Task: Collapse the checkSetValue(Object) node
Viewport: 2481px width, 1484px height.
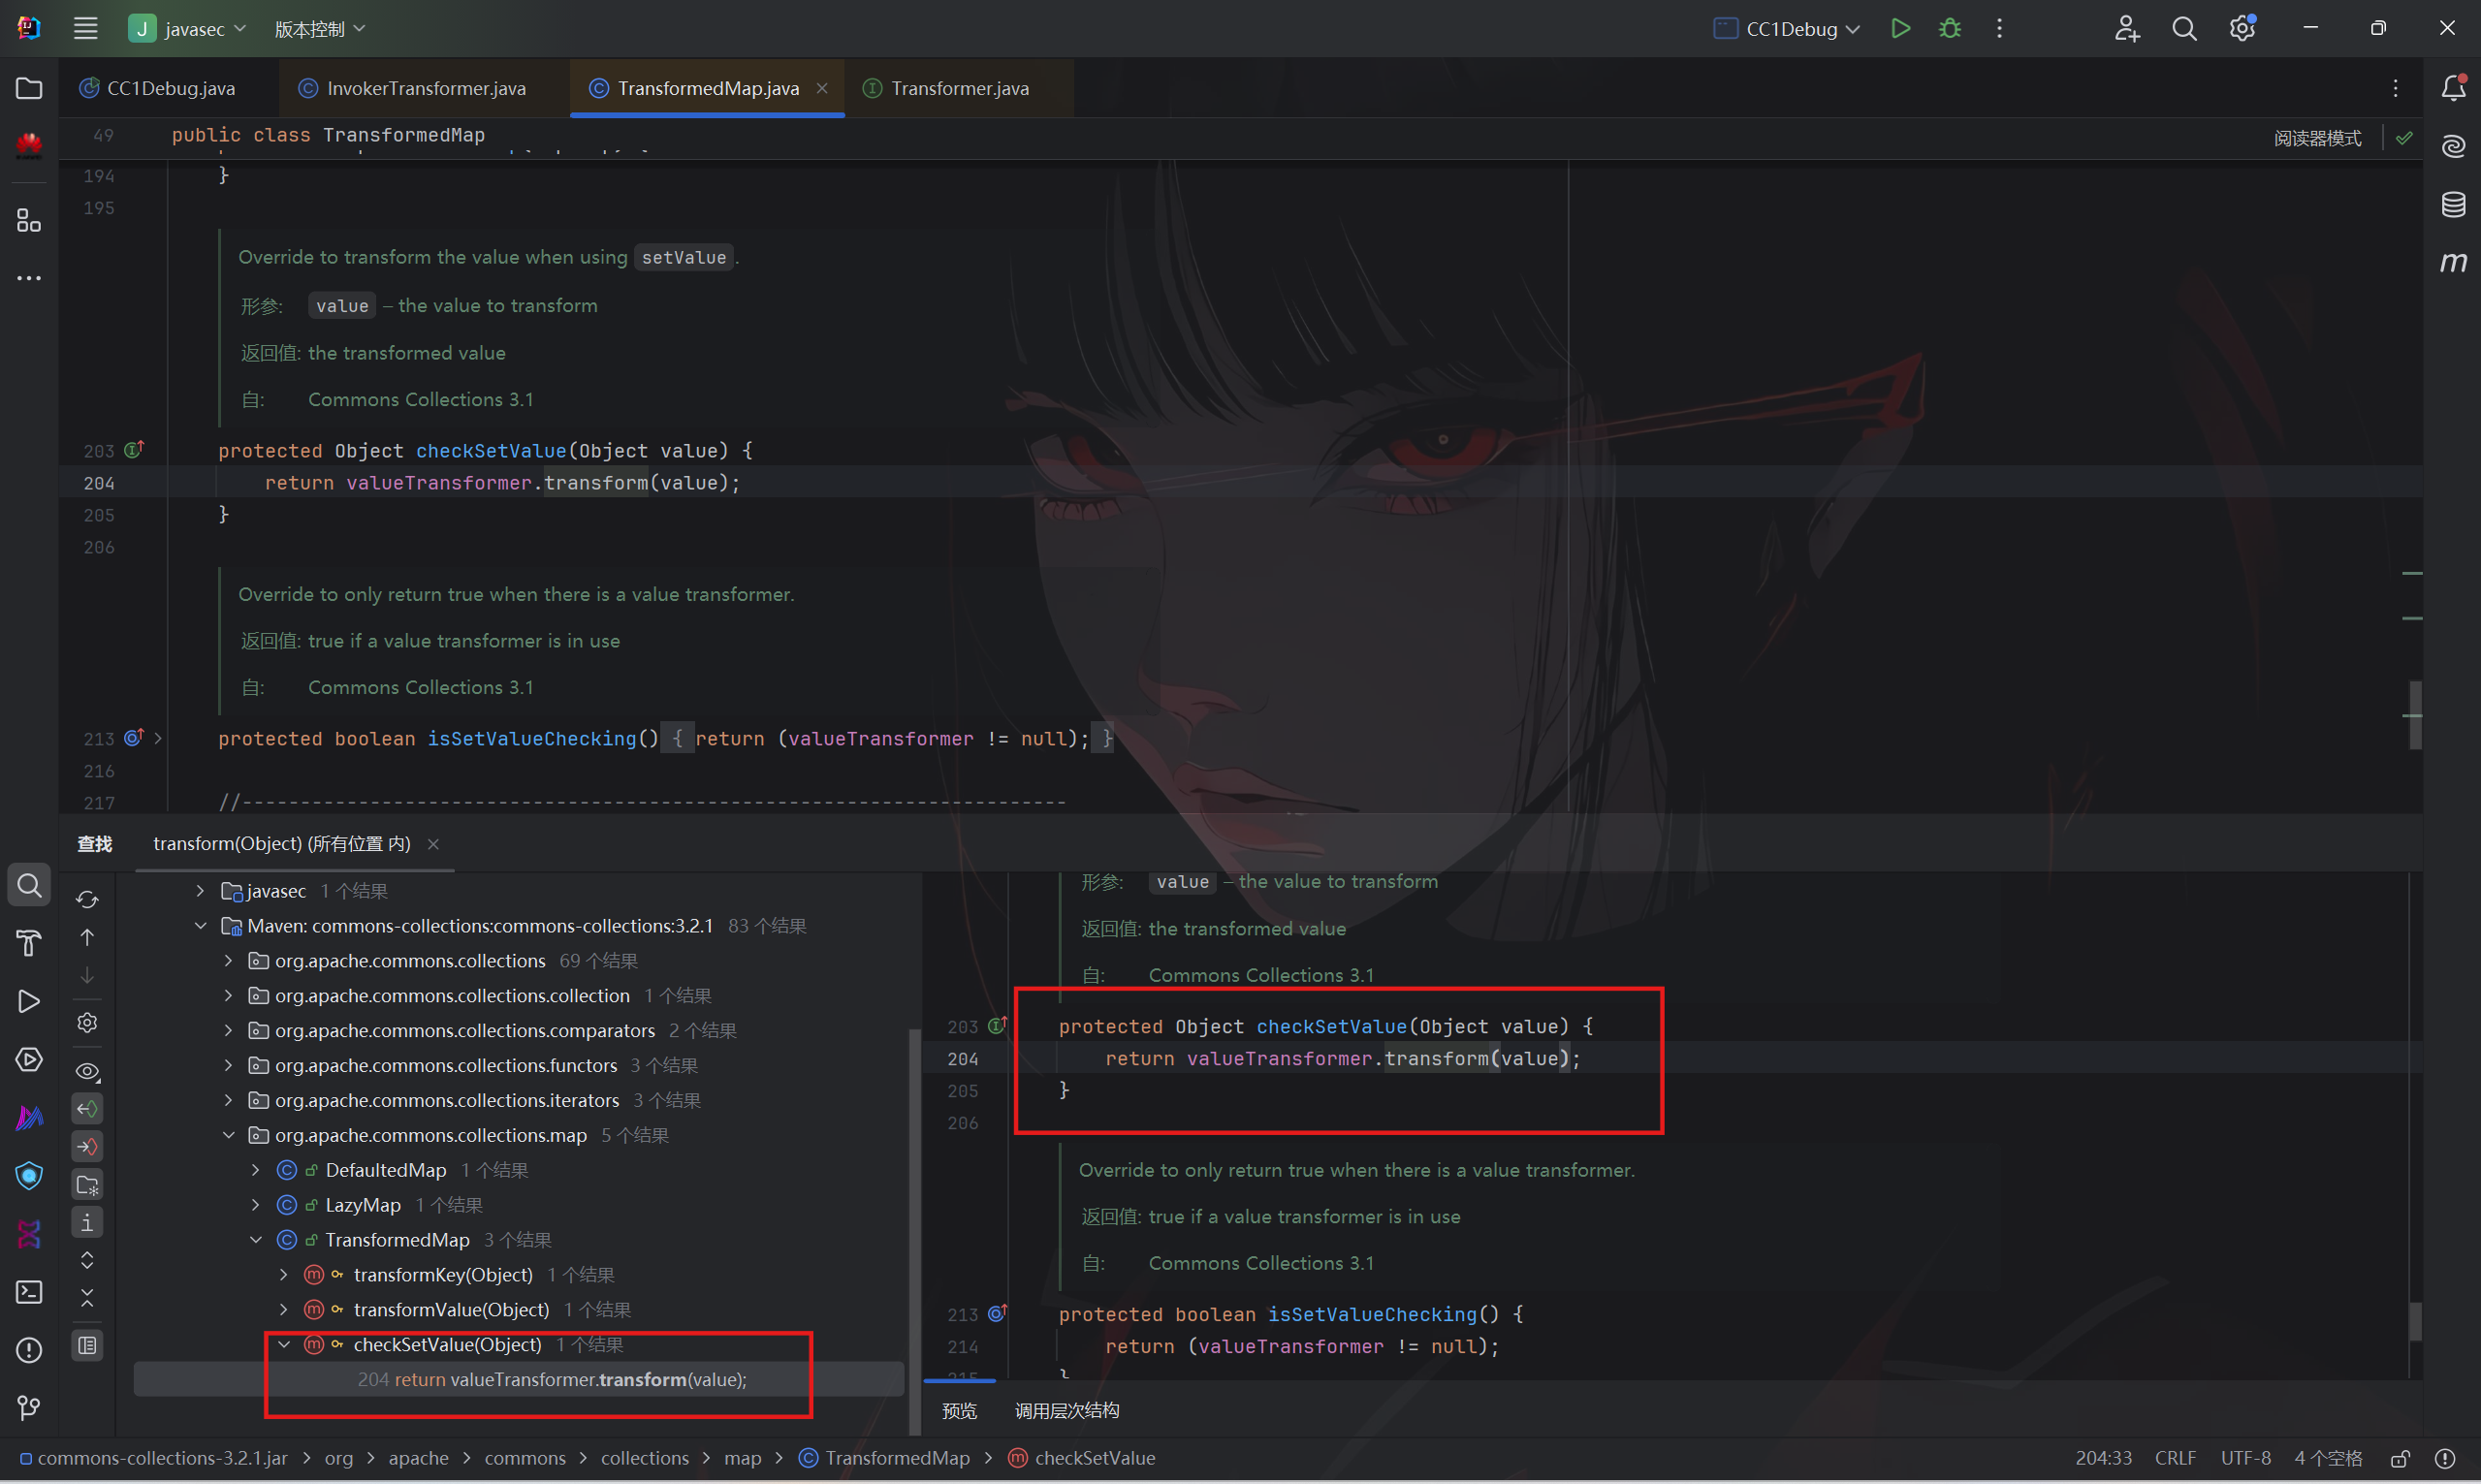Action: [x=284, y=1345]
